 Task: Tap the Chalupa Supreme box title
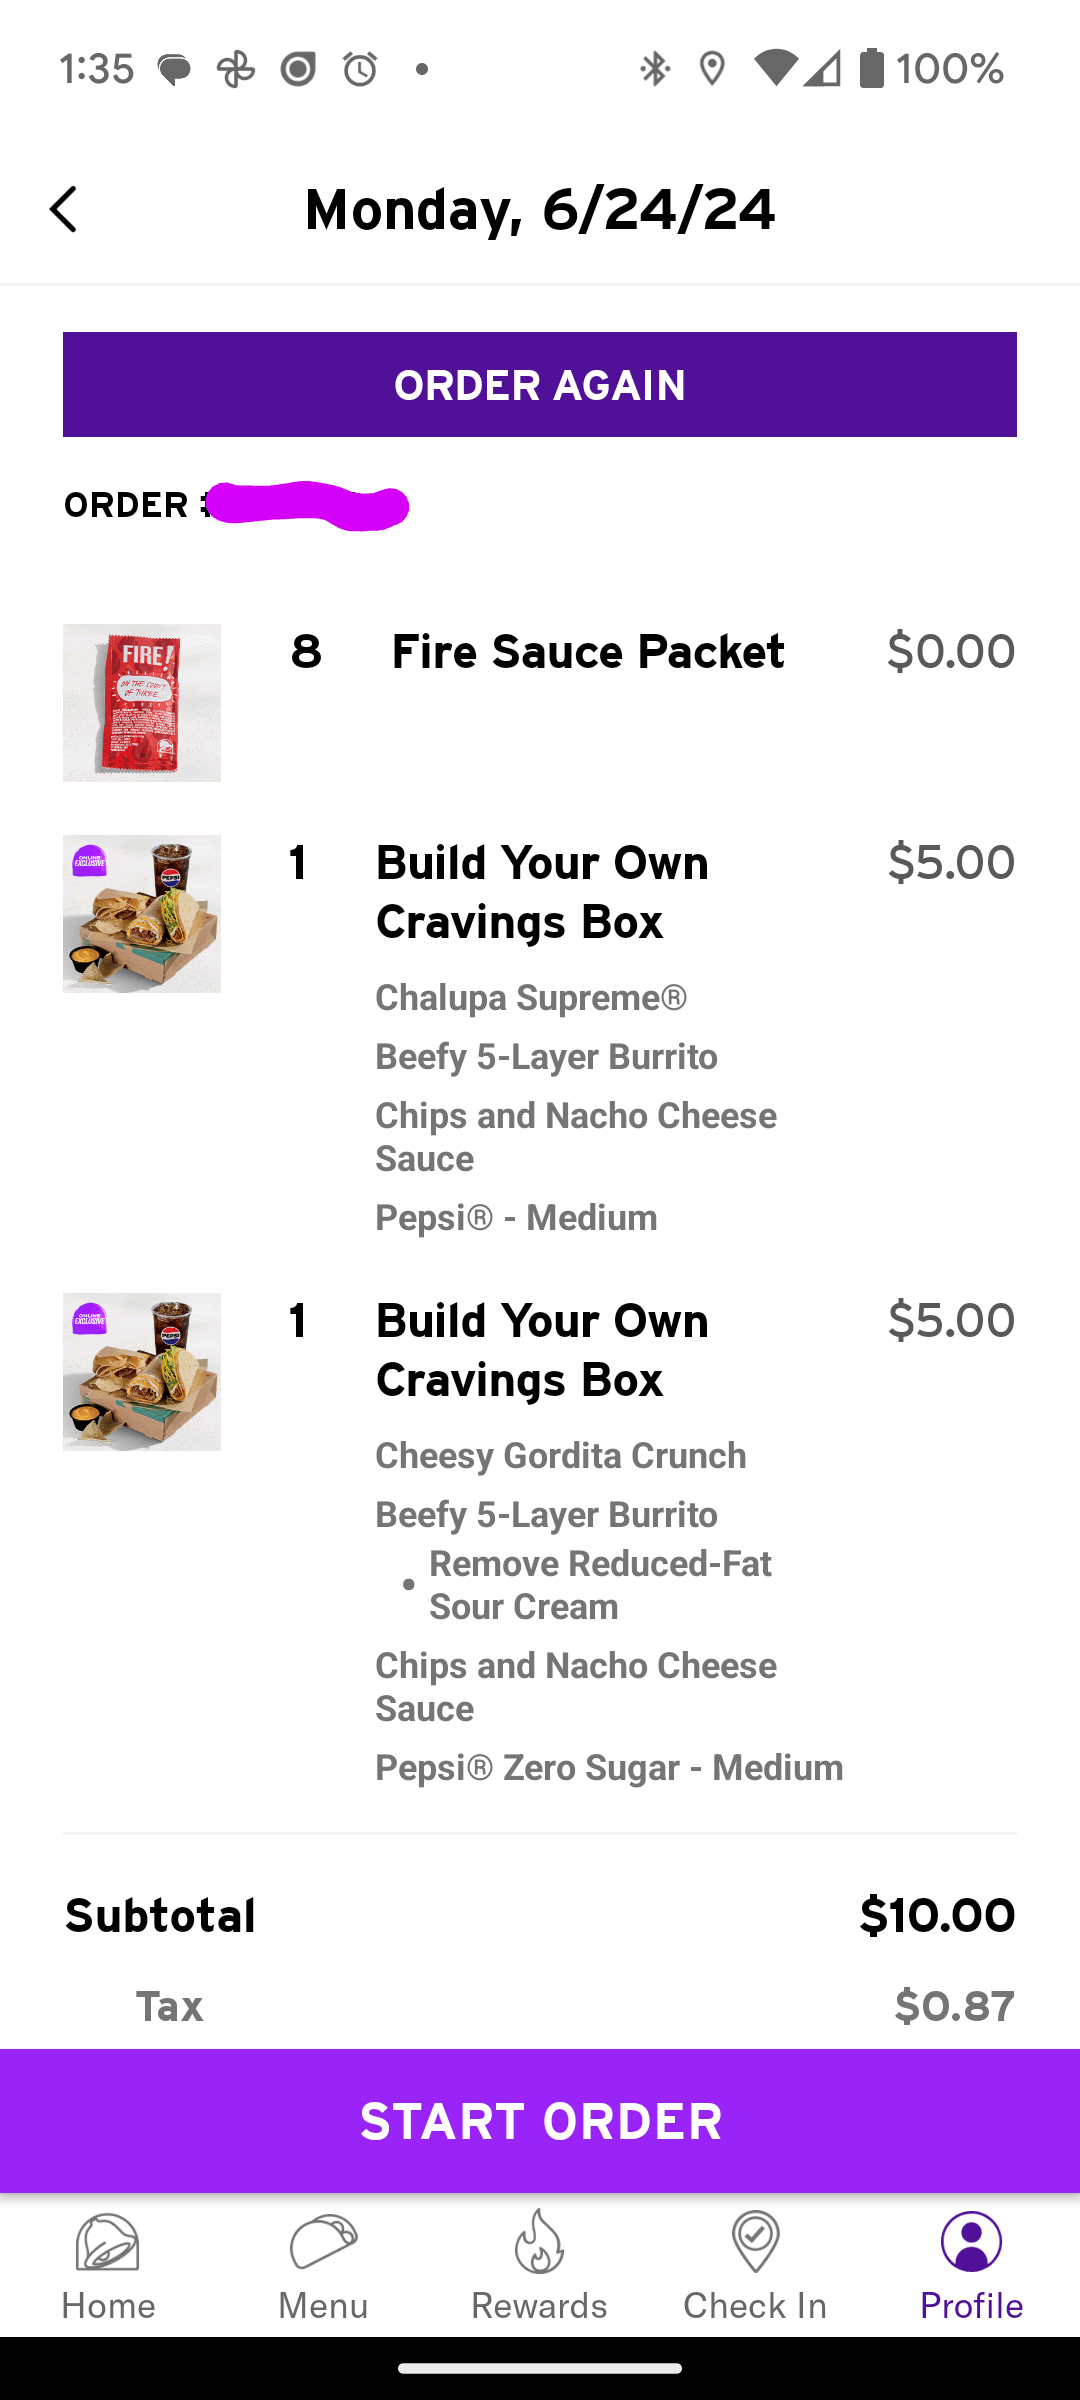pos(542,892)
